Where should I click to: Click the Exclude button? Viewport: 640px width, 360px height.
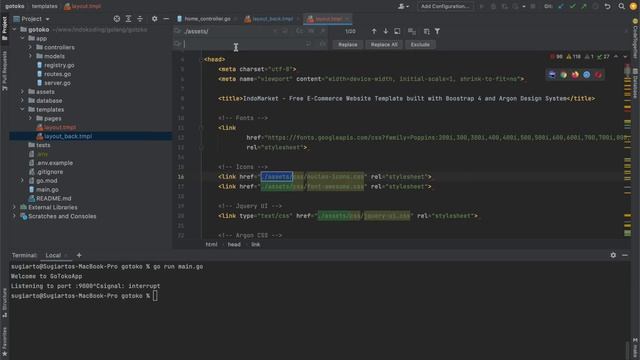420,44
